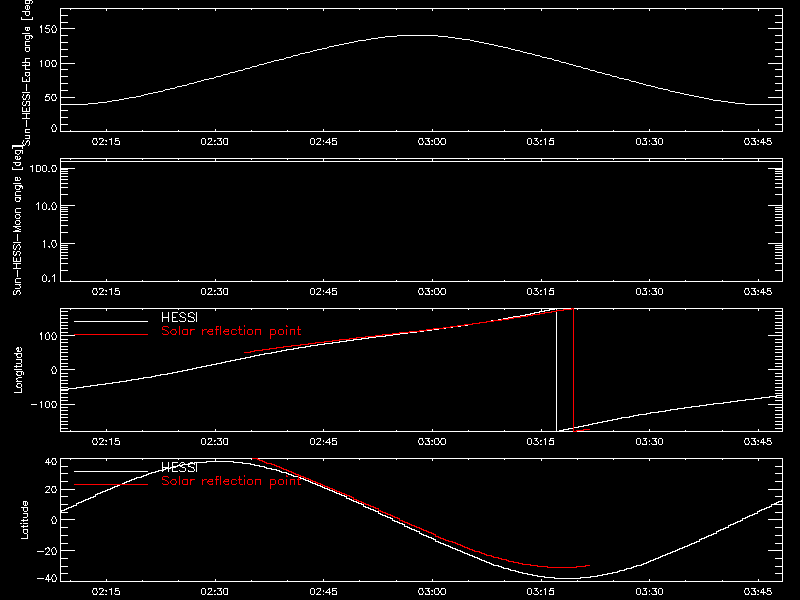Image resolution: width=800 pixels, height=600 pixels.
Task: Click the red curve minimum in Latitude plot
Action: click(x=561, y=567)
